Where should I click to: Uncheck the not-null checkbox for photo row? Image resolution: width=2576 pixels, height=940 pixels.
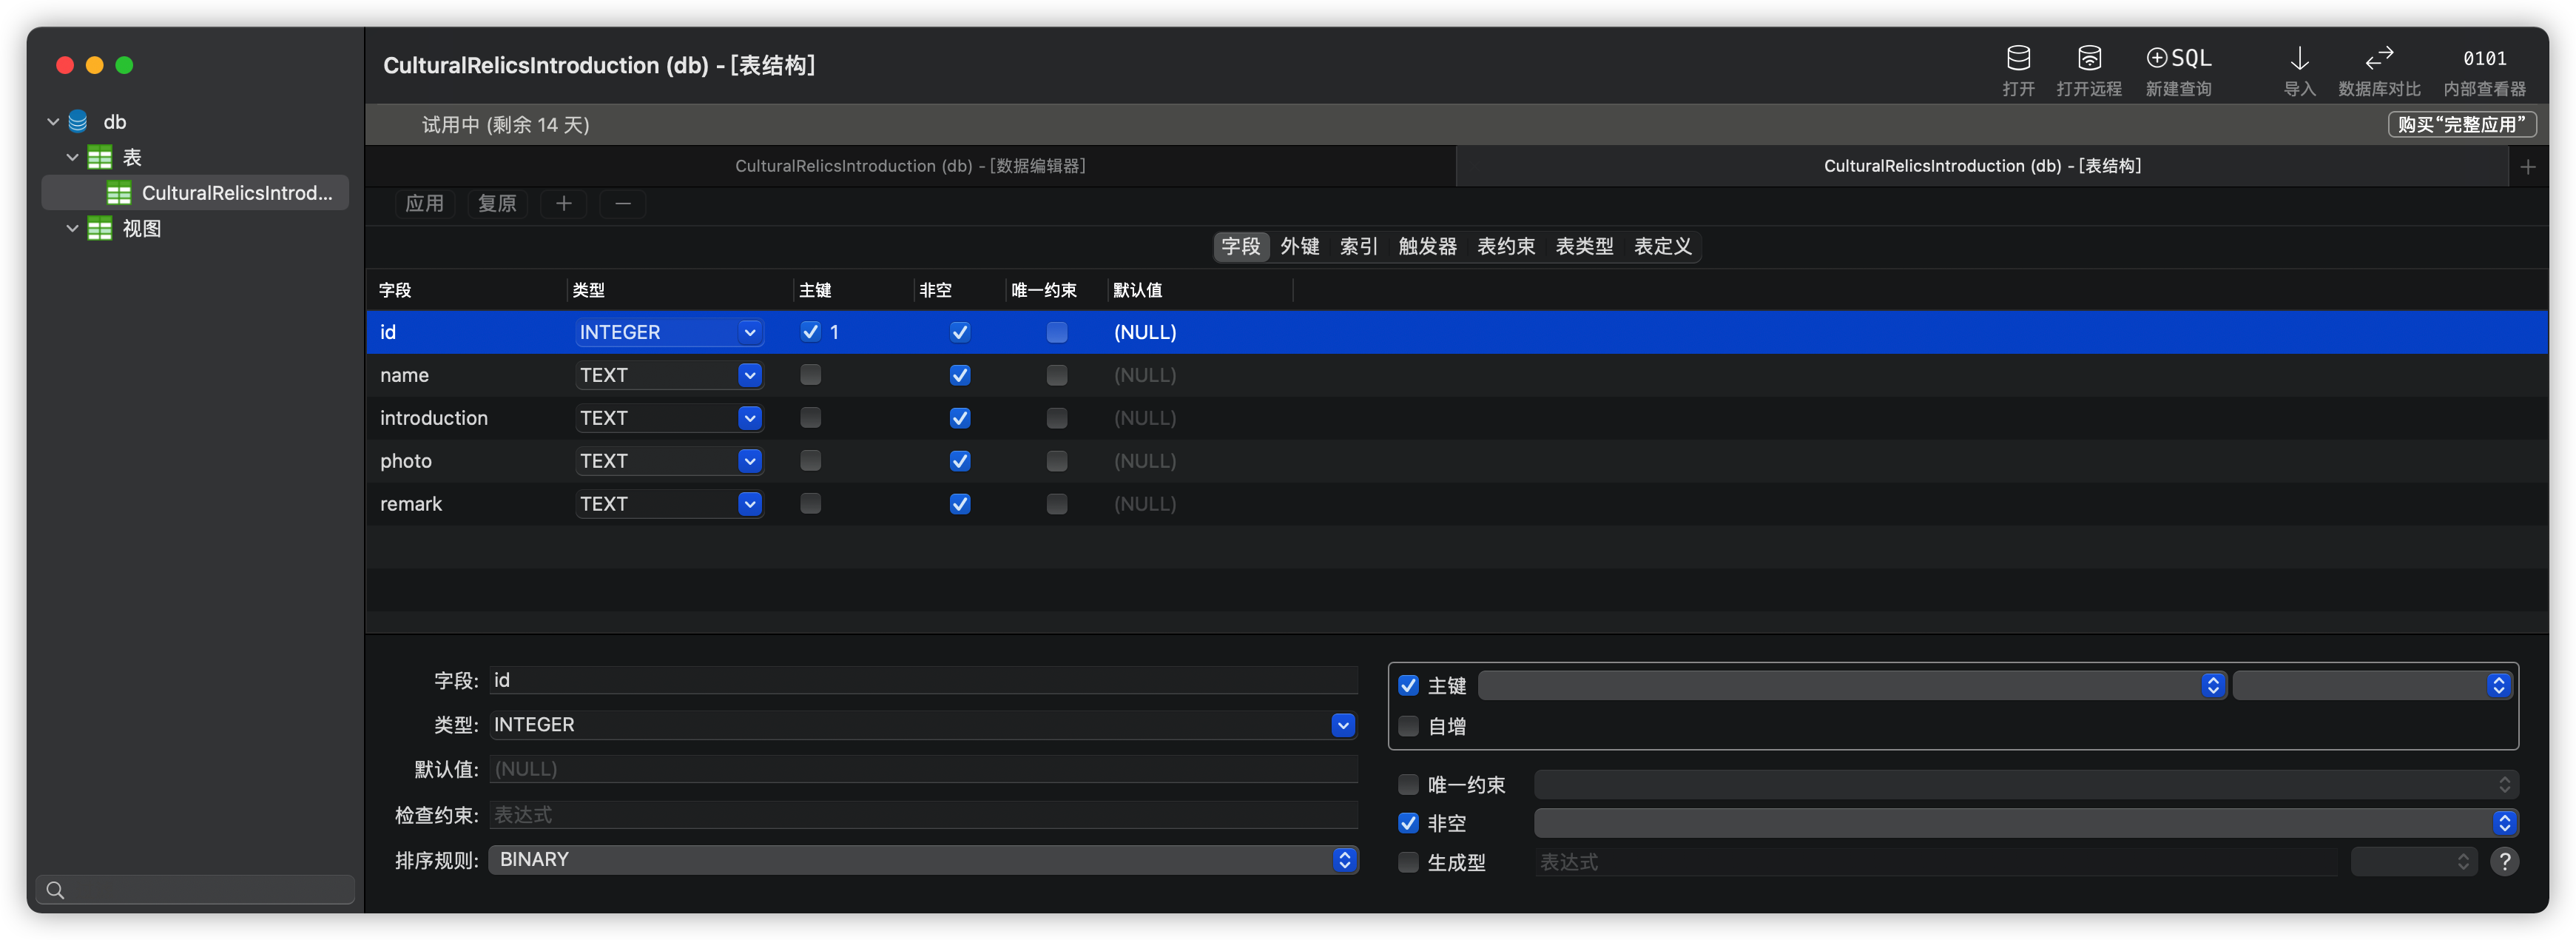tap(959, 461)
